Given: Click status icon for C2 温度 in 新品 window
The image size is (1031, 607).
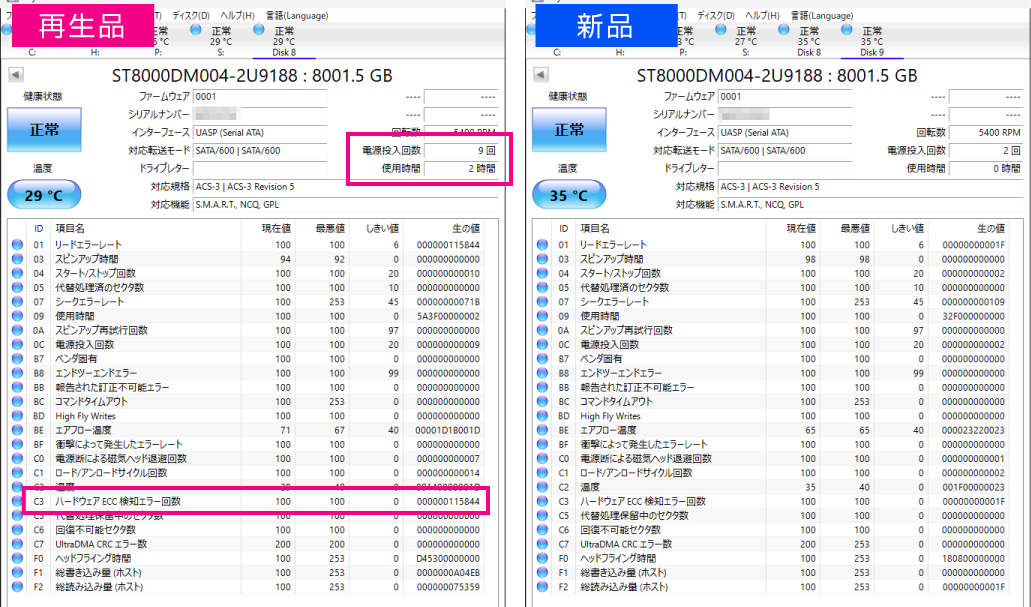Looking at the screenshot, I should click(x=542, y=487).
